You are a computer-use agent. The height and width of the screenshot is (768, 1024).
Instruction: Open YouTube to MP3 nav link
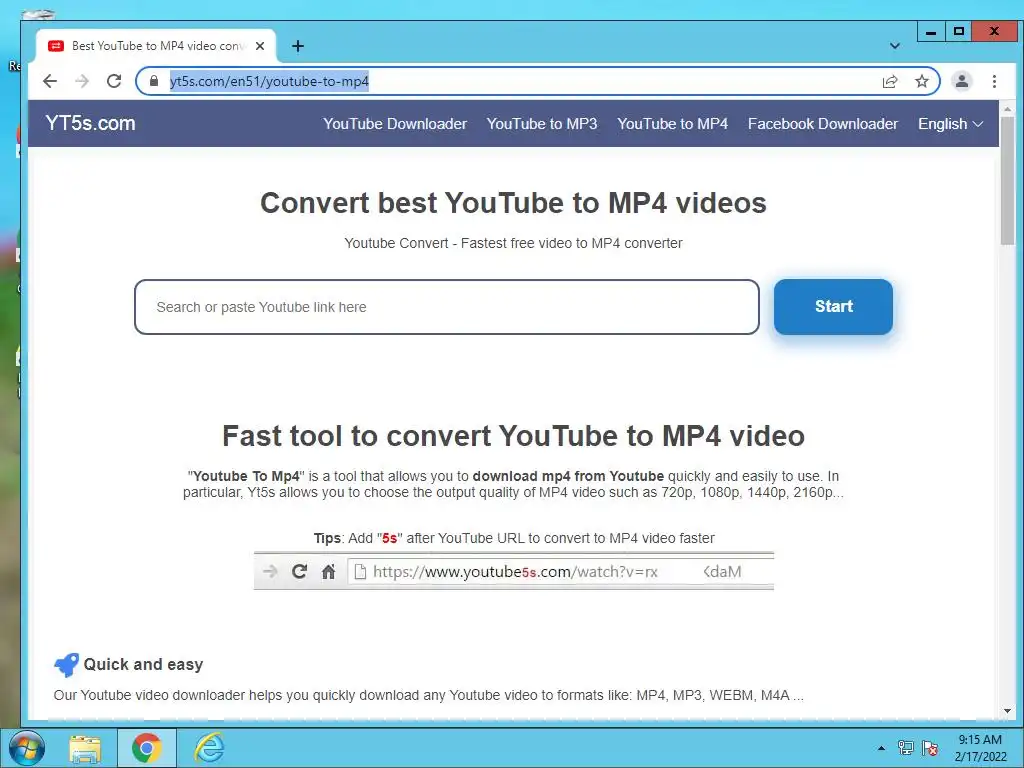click(x=541, y=123)
